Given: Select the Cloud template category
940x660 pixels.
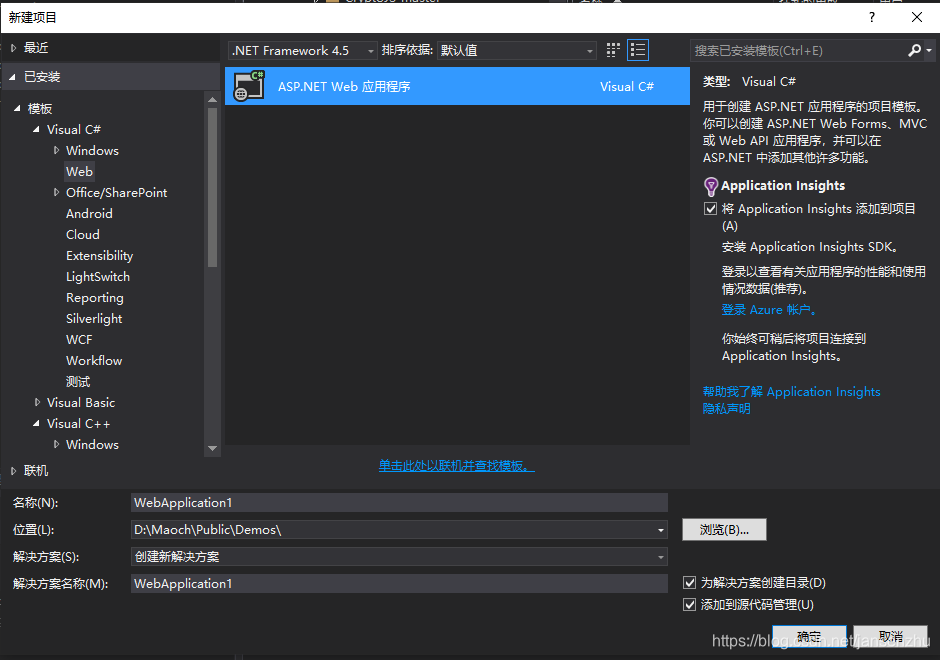Looking at the screenshot, I should click(83, 234).
